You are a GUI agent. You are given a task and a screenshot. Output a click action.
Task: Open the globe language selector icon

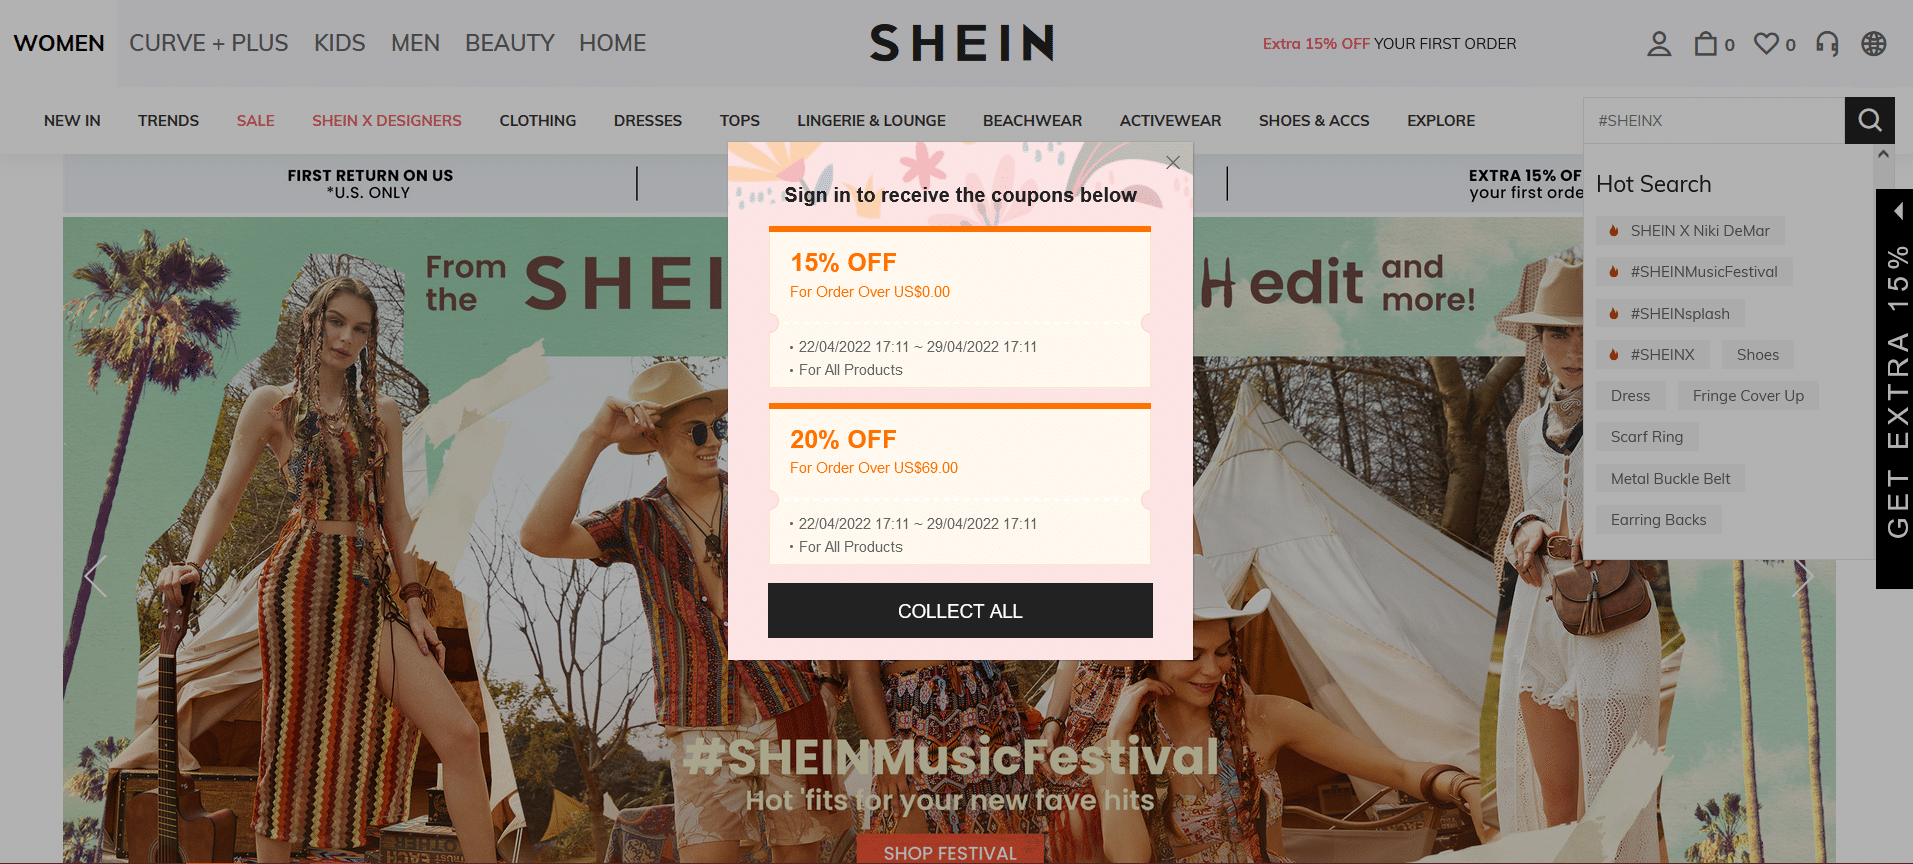tap(1874, 44)
